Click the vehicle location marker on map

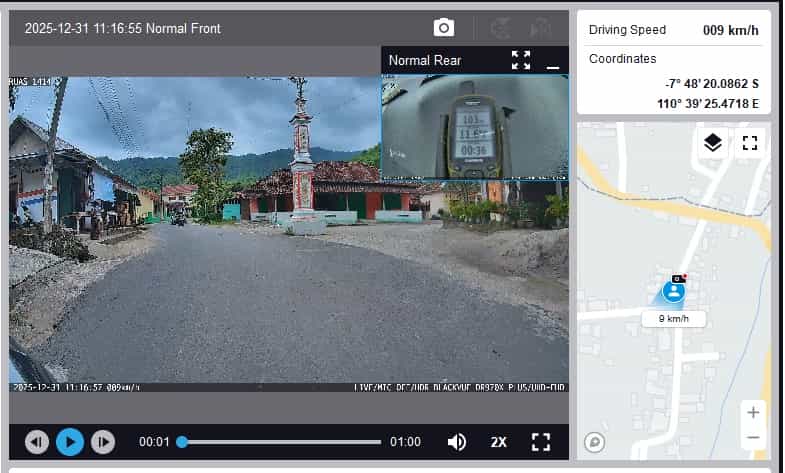tap(675, 291)
